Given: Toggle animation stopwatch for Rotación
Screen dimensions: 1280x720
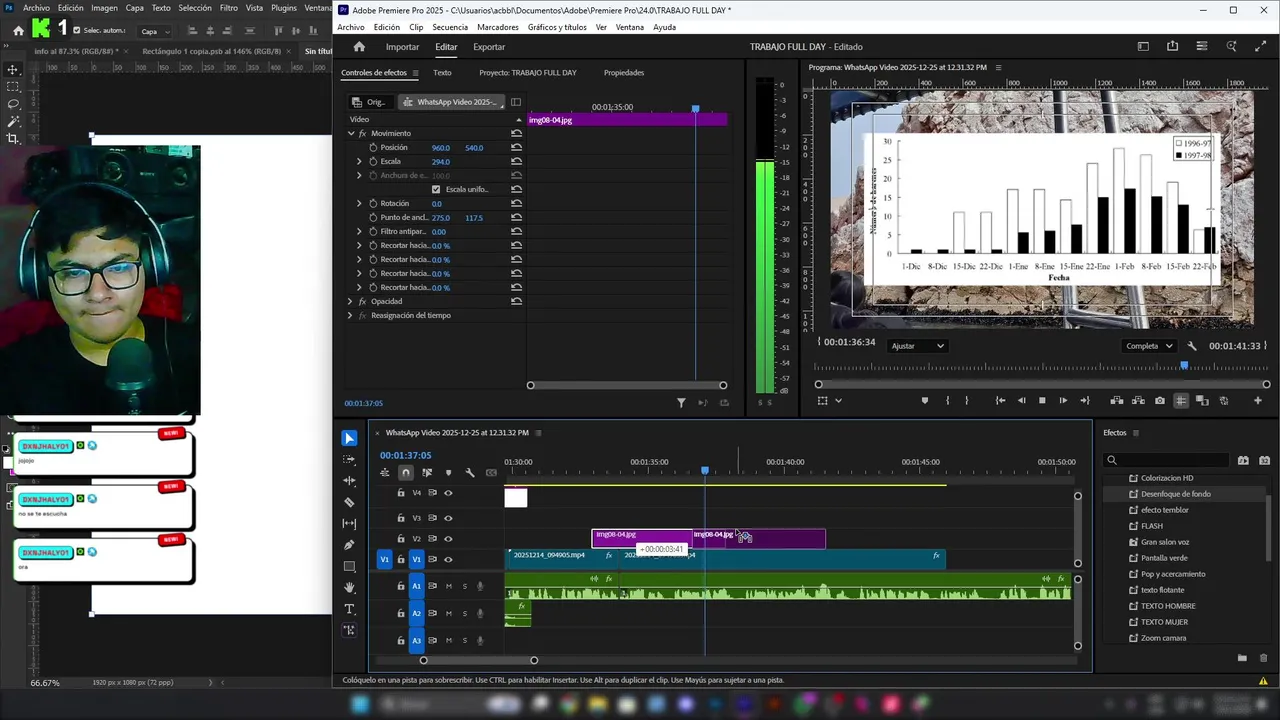Looking at the screenshot, I should [x=373, y=203].
